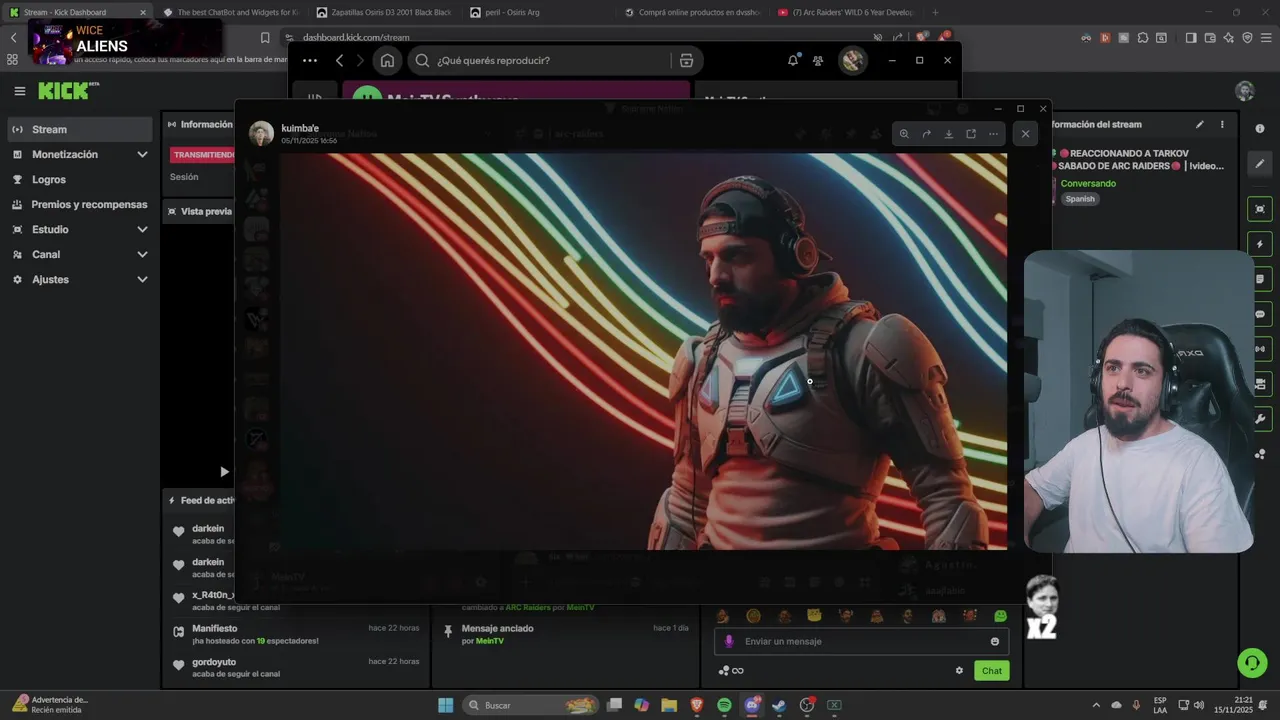Open Discord from the taskbar
This screenshot has height=720, width=1280.
752,705
